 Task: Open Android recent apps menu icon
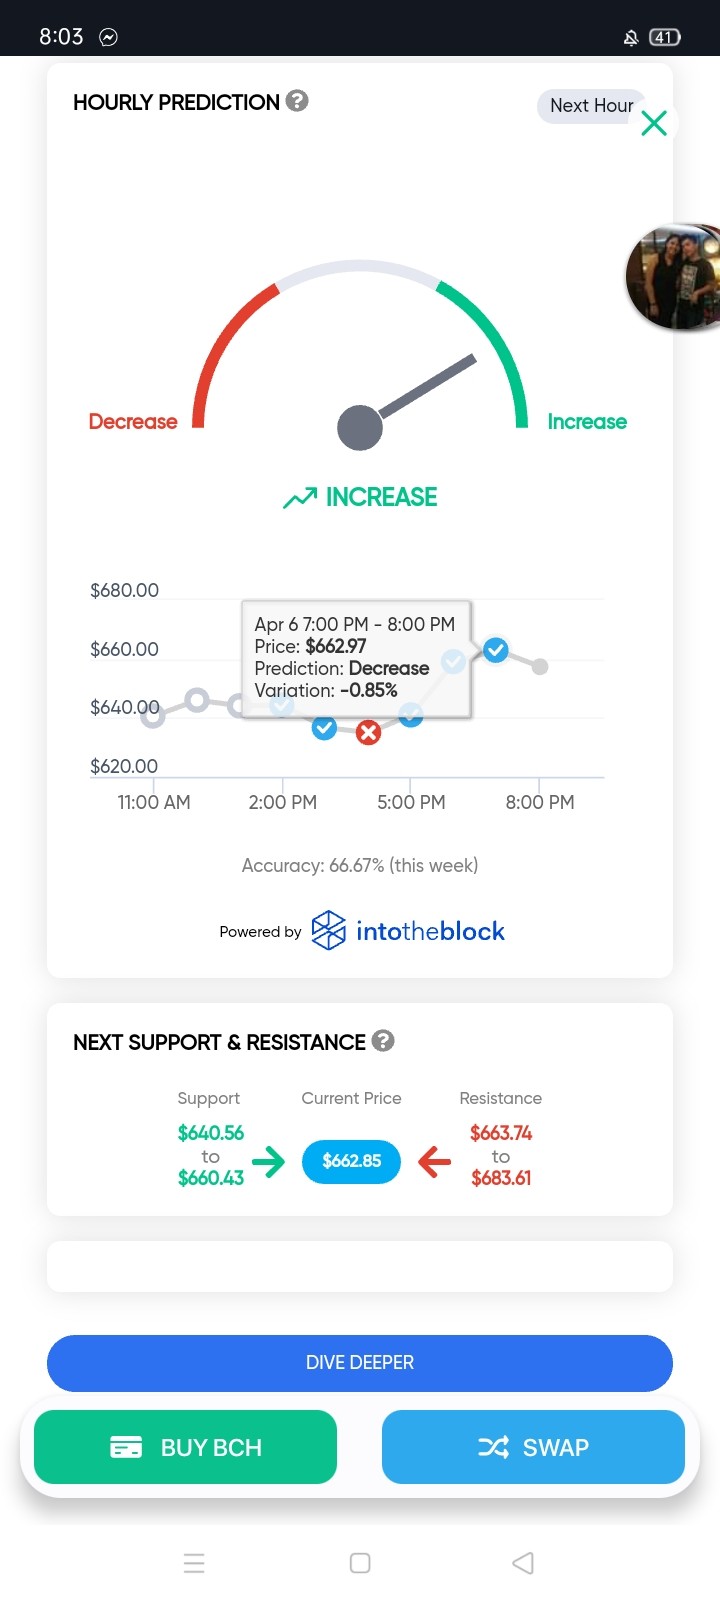(194, 1563)
